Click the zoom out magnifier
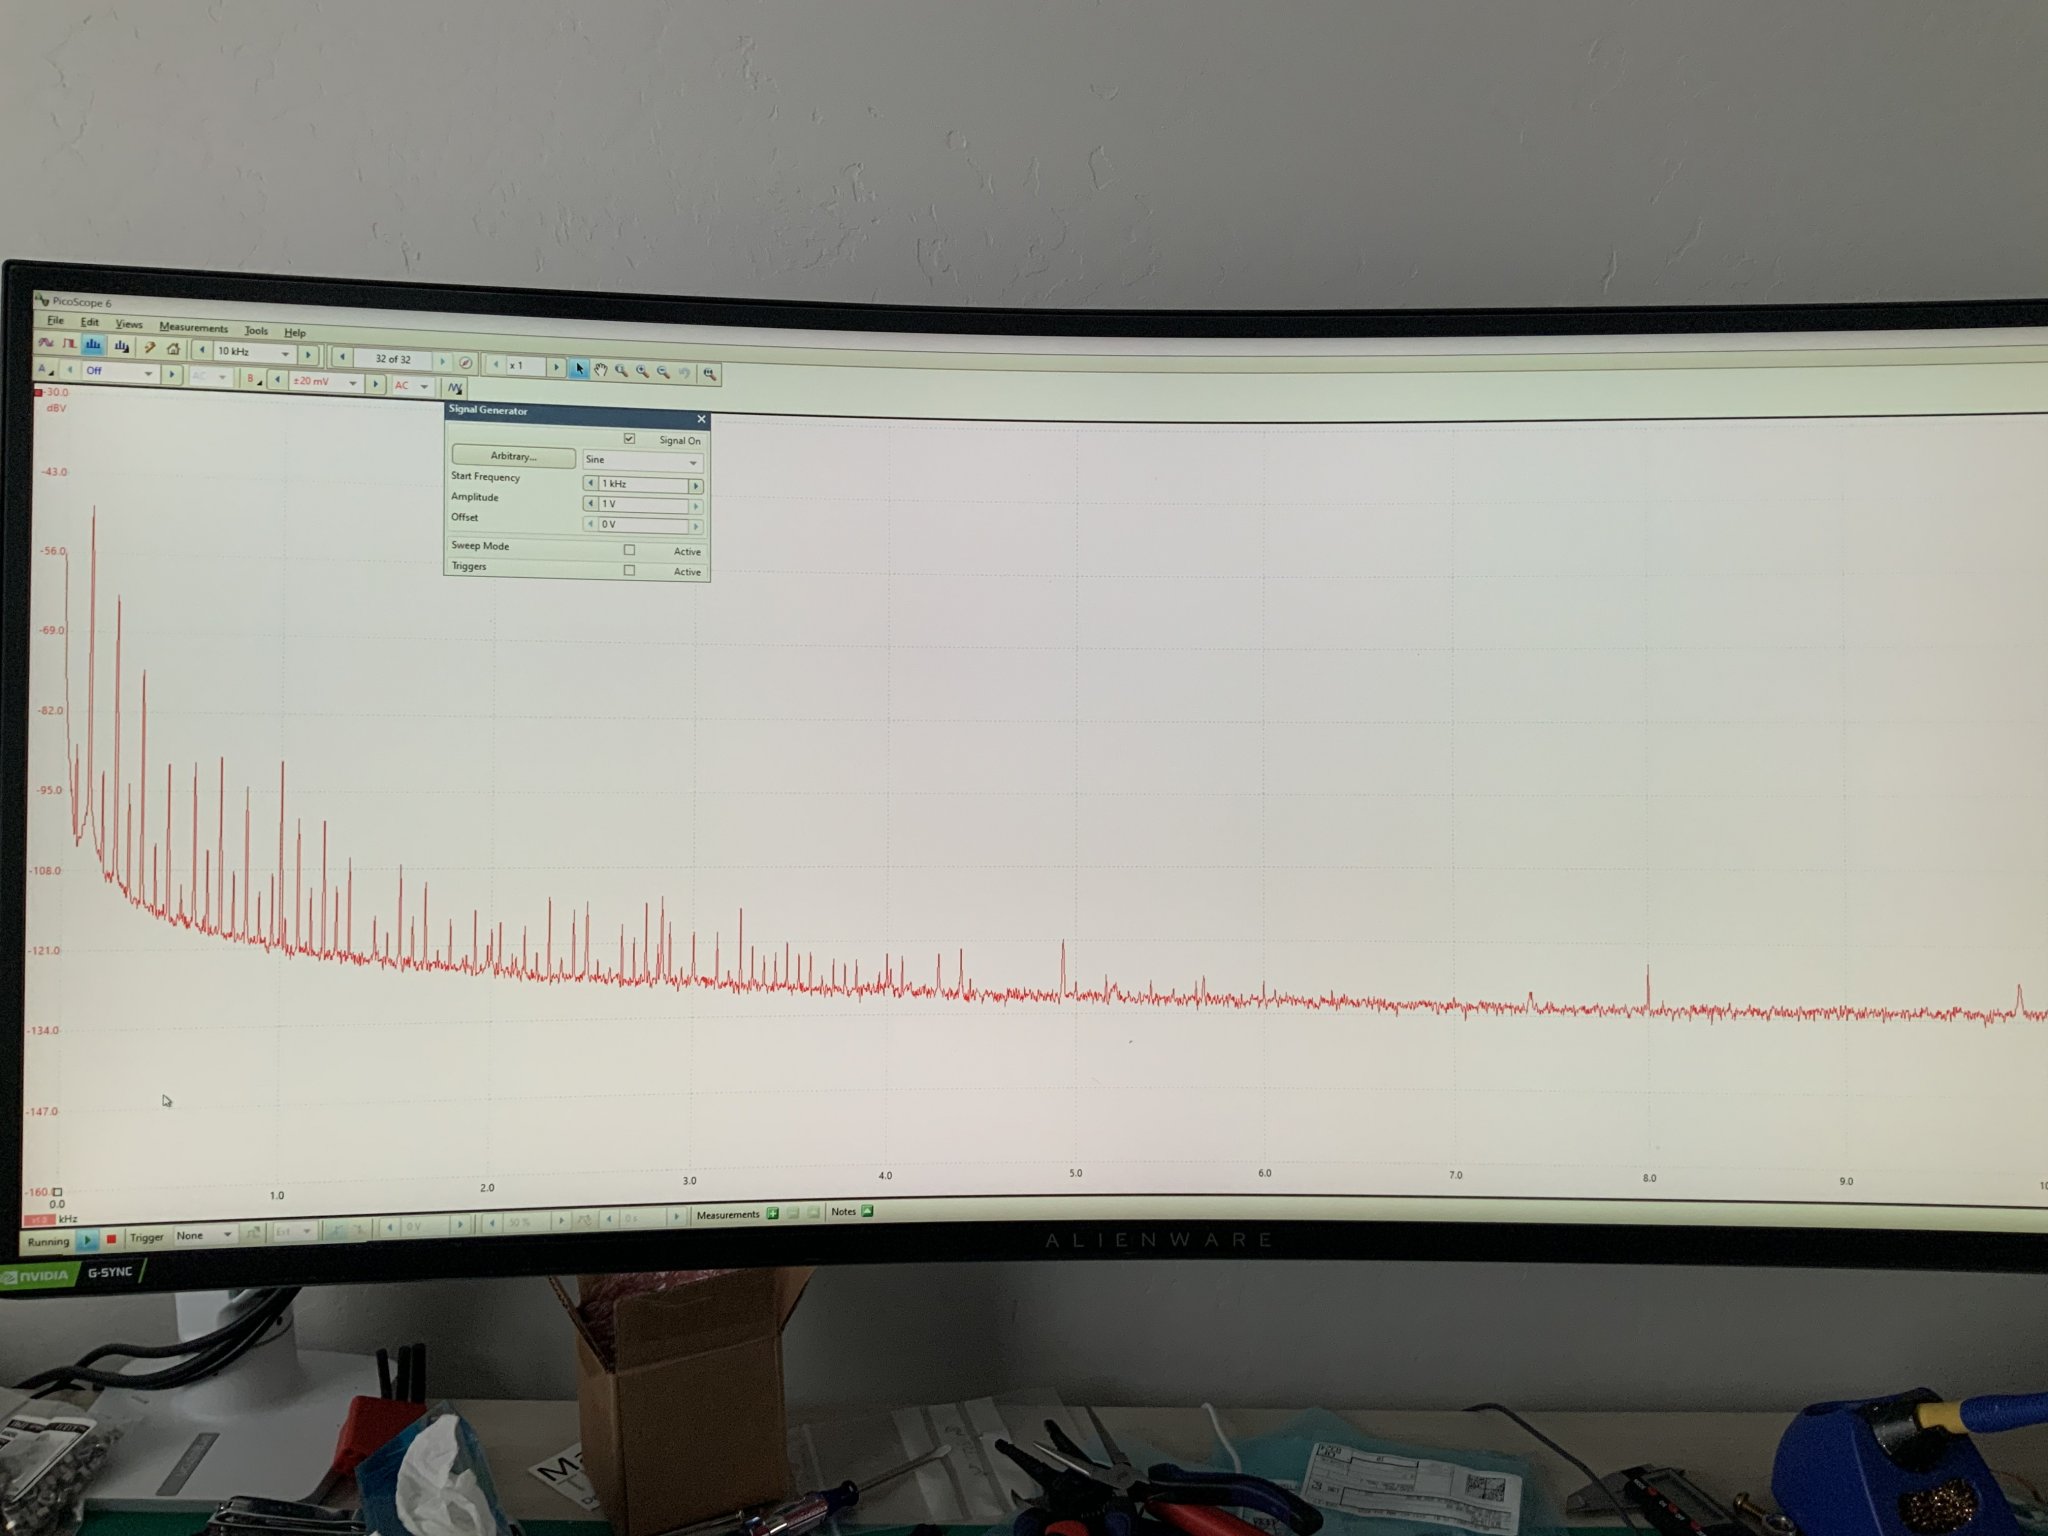Screen dimensions: 2048x1536 pyautogui.click(x=663, y=372)
